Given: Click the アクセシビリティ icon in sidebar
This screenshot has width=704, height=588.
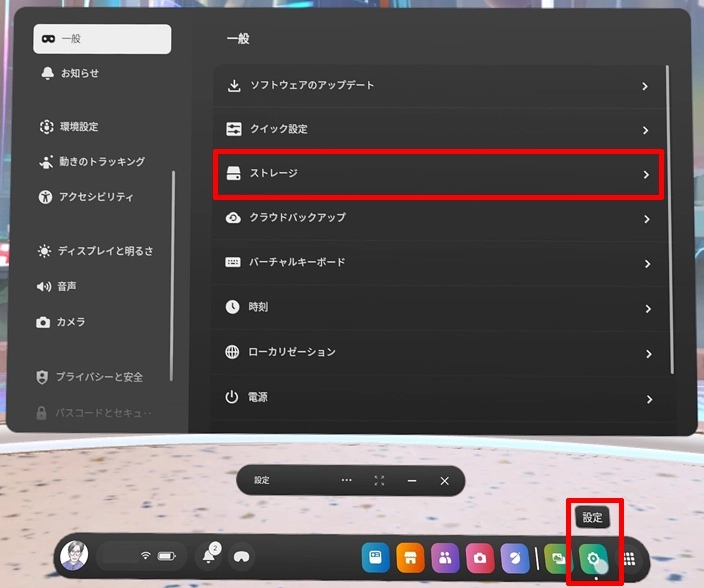Looking at the screenshot, I should pos(45,197).
